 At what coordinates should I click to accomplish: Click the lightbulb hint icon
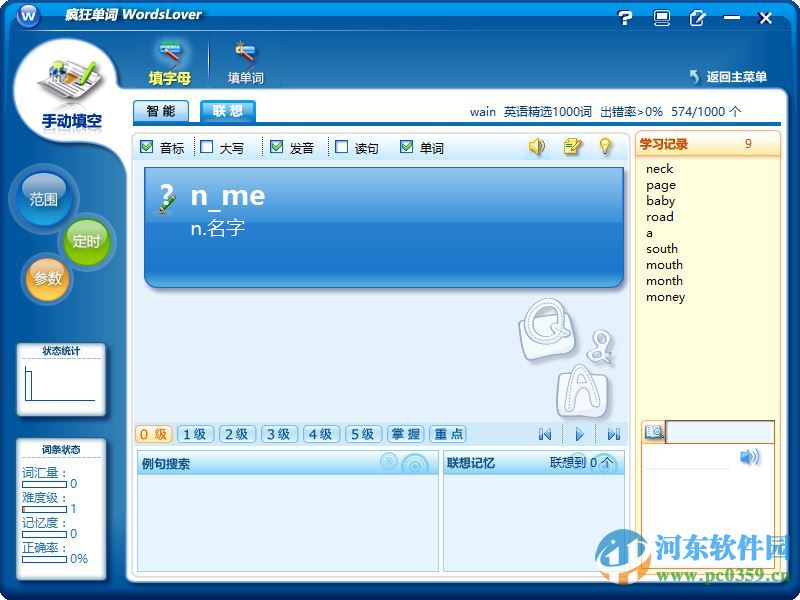(x=604, y=147)
